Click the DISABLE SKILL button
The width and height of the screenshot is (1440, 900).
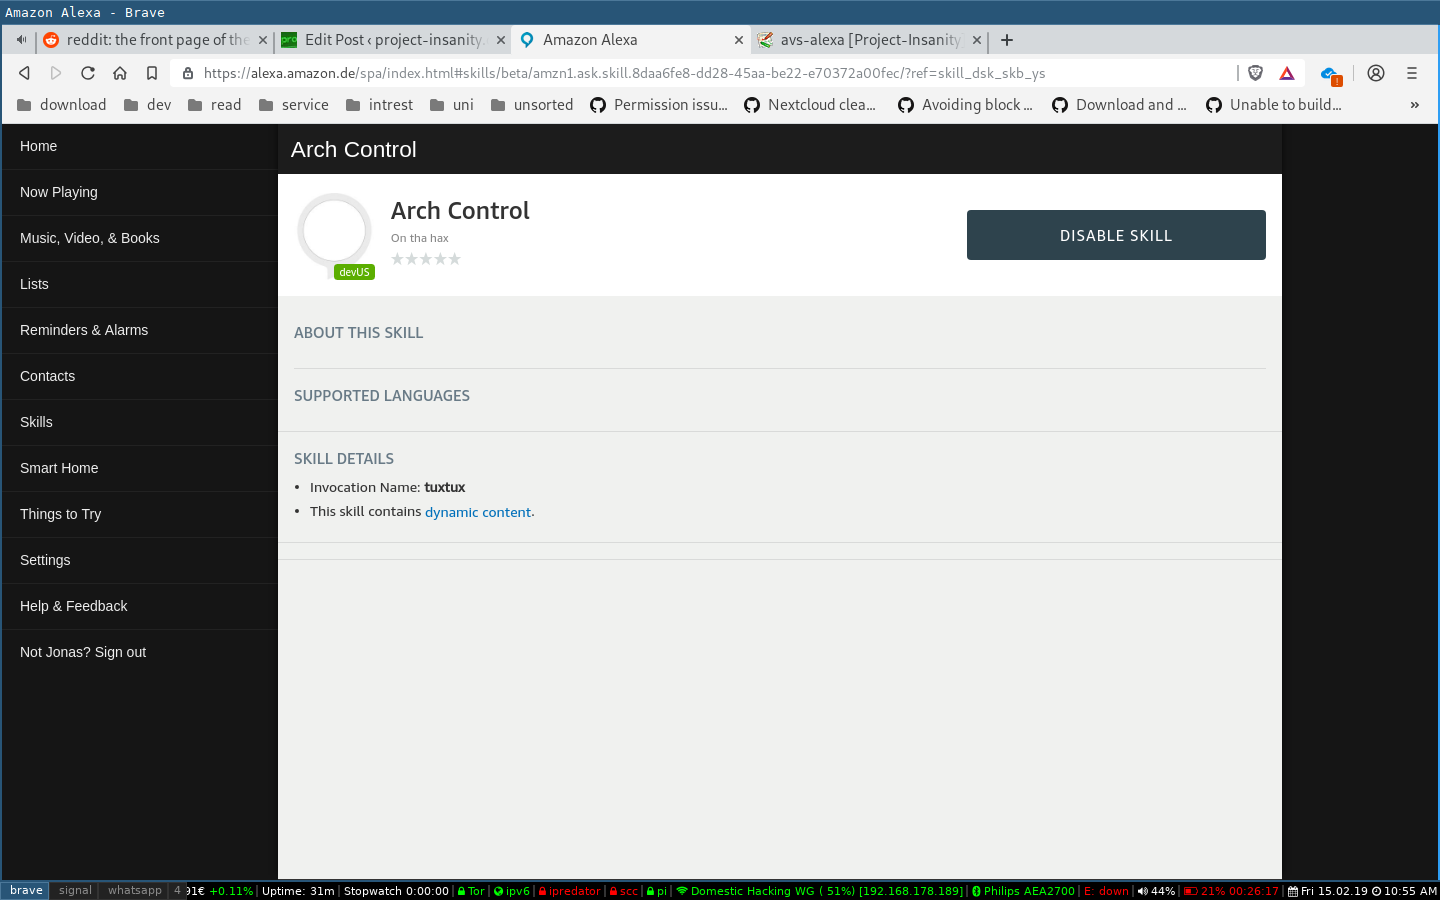[x=1116, y=235]
